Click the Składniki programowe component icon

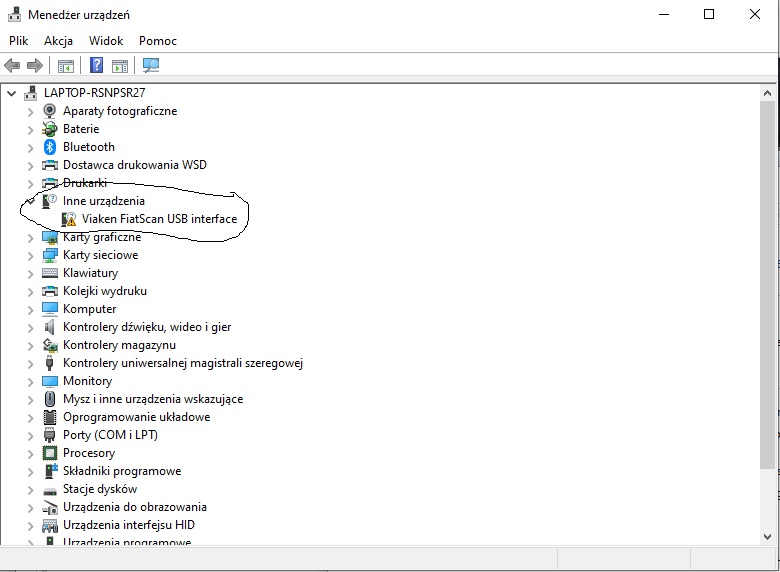(51, 471)
